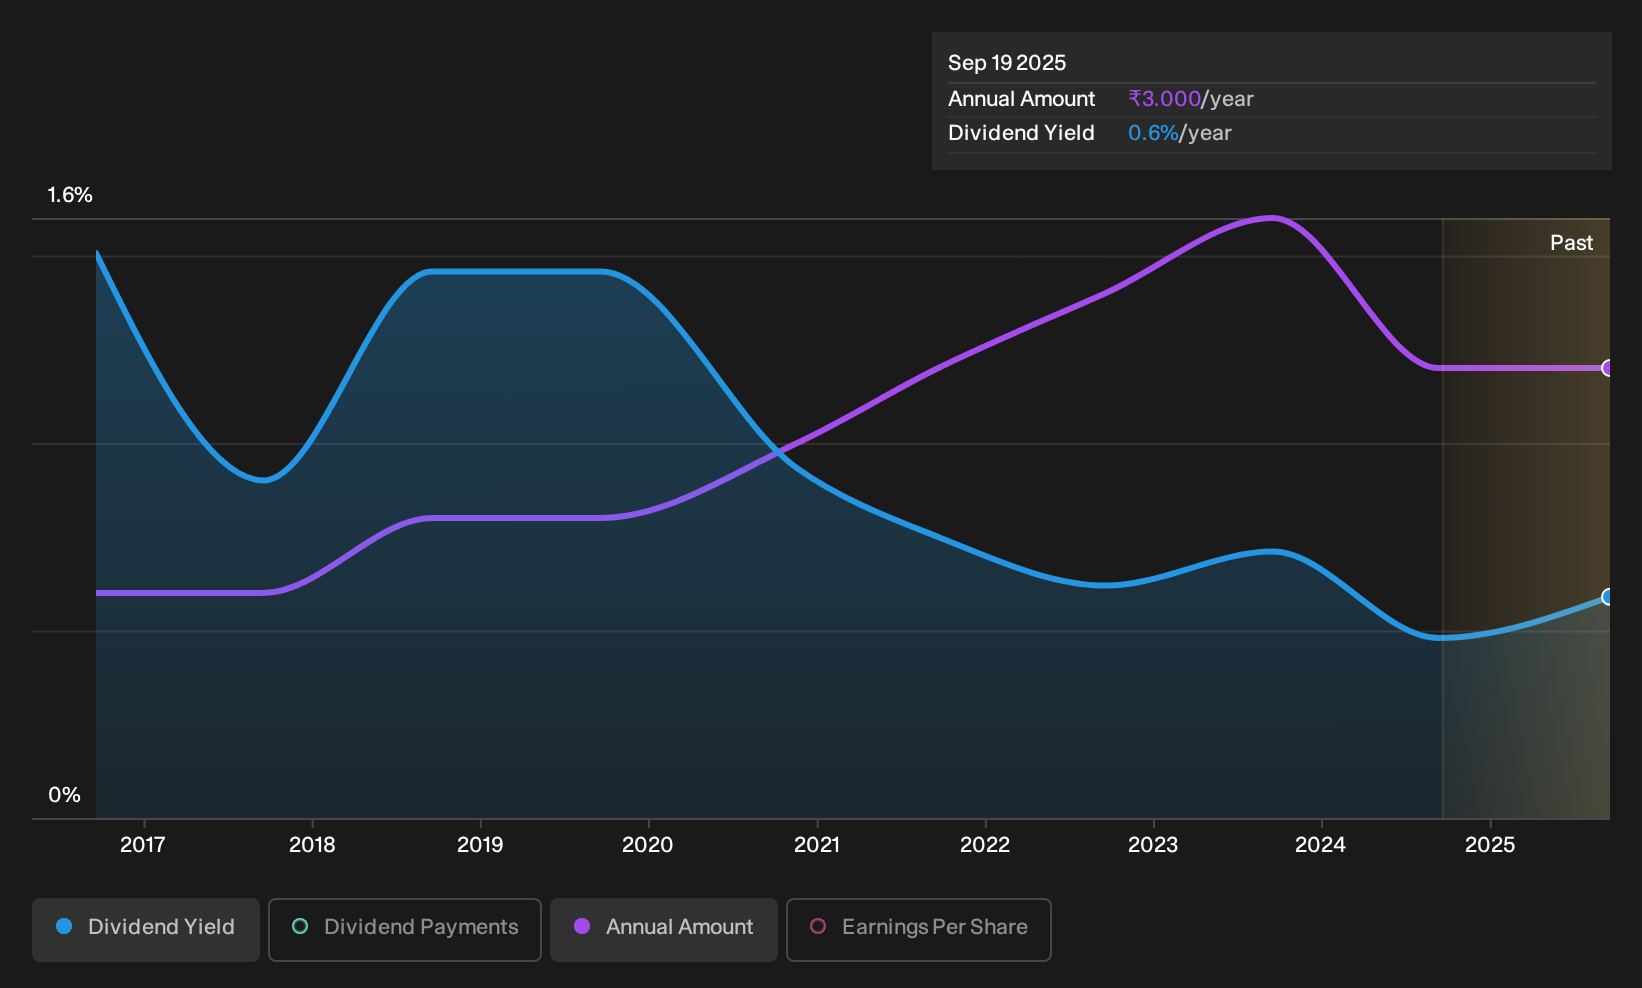Click the pink Earnings Per Share circle icon
The height and width of the screenshot is (988, 1642).
pyautogui.click(x=818, y=926)
